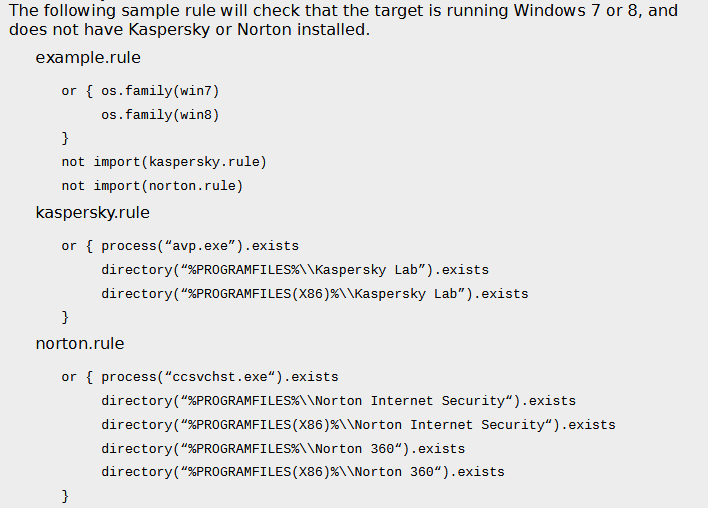Viewport: 708px width, 508px height.
Task: Click the %PROGRAMFILES(X86)%\\Norton 360 directory line
Action: tap(303, 472)
